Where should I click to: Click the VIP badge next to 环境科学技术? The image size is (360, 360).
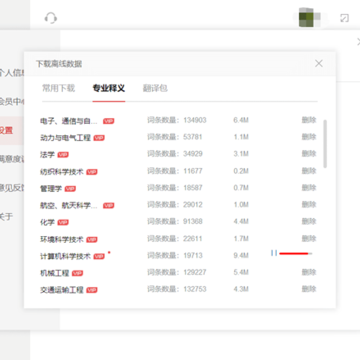92,239
